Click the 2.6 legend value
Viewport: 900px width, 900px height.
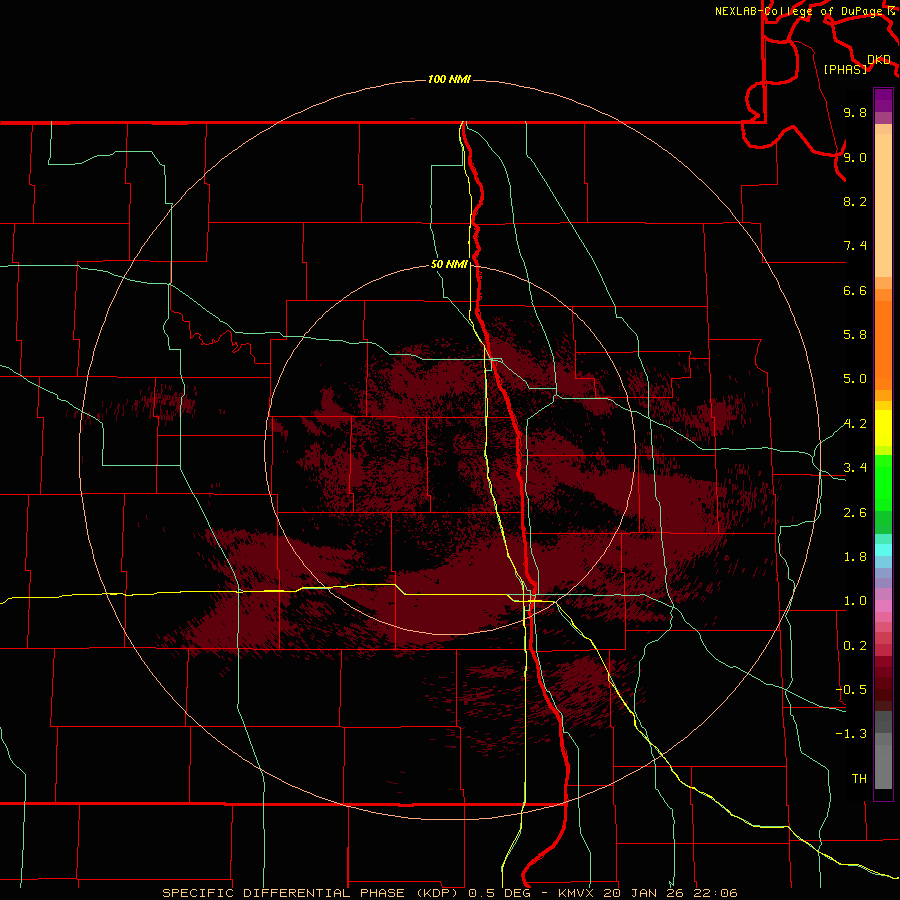855,513
